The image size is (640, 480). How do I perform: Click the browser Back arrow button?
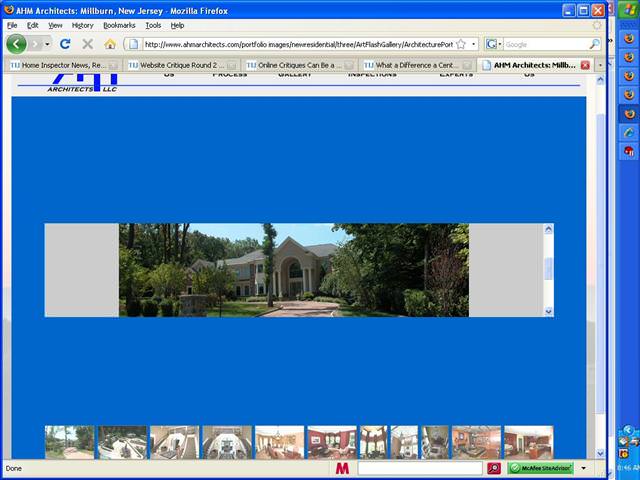[16, 44]
